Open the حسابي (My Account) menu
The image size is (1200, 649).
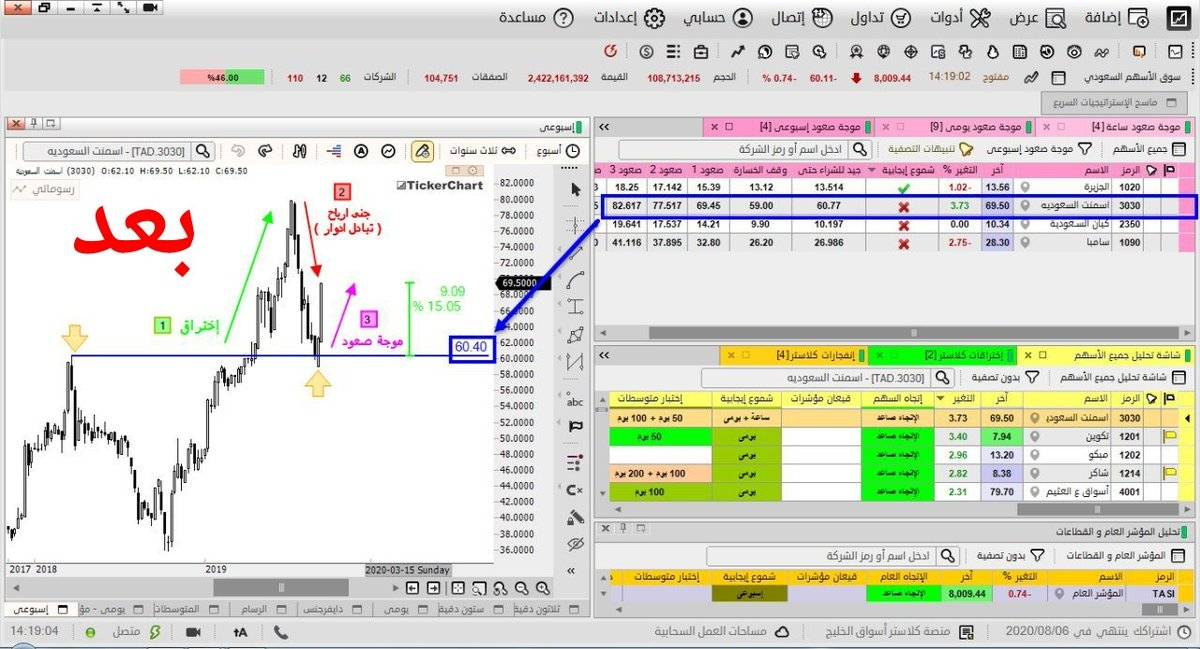click(x=719, y=18)
